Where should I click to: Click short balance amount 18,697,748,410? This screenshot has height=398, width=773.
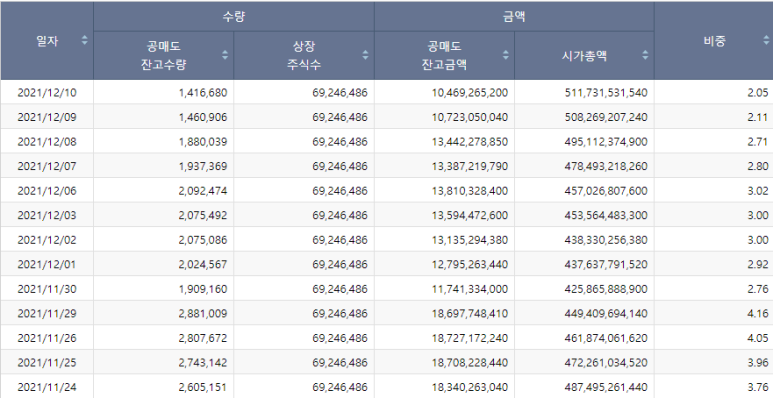pyautogui.click(x=470, y=314)
